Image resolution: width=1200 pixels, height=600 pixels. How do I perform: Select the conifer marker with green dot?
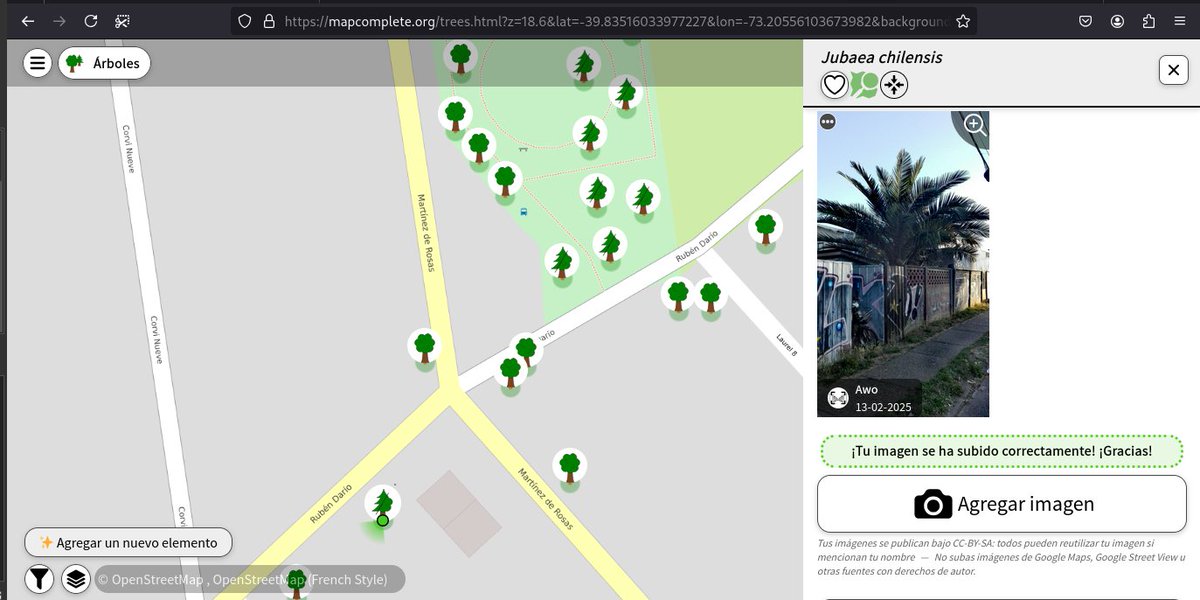[x=383, y=505]
